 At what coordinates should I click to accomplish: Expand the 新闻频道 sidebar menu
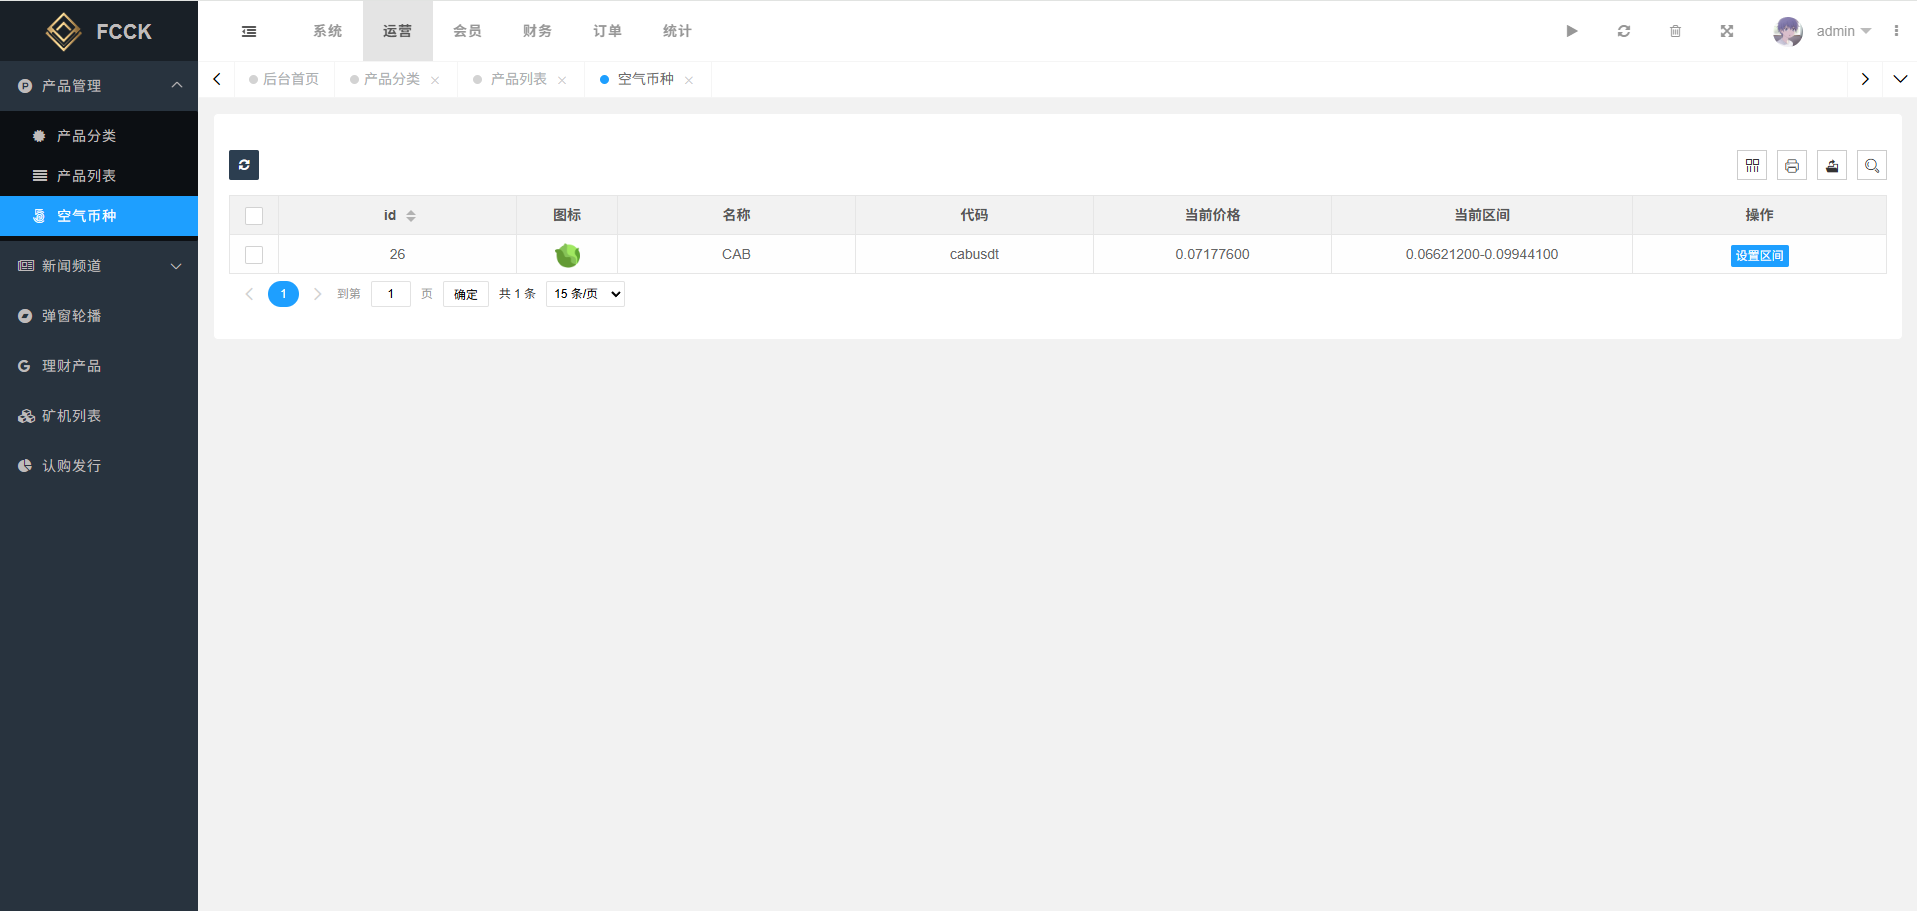click(99, 266)
